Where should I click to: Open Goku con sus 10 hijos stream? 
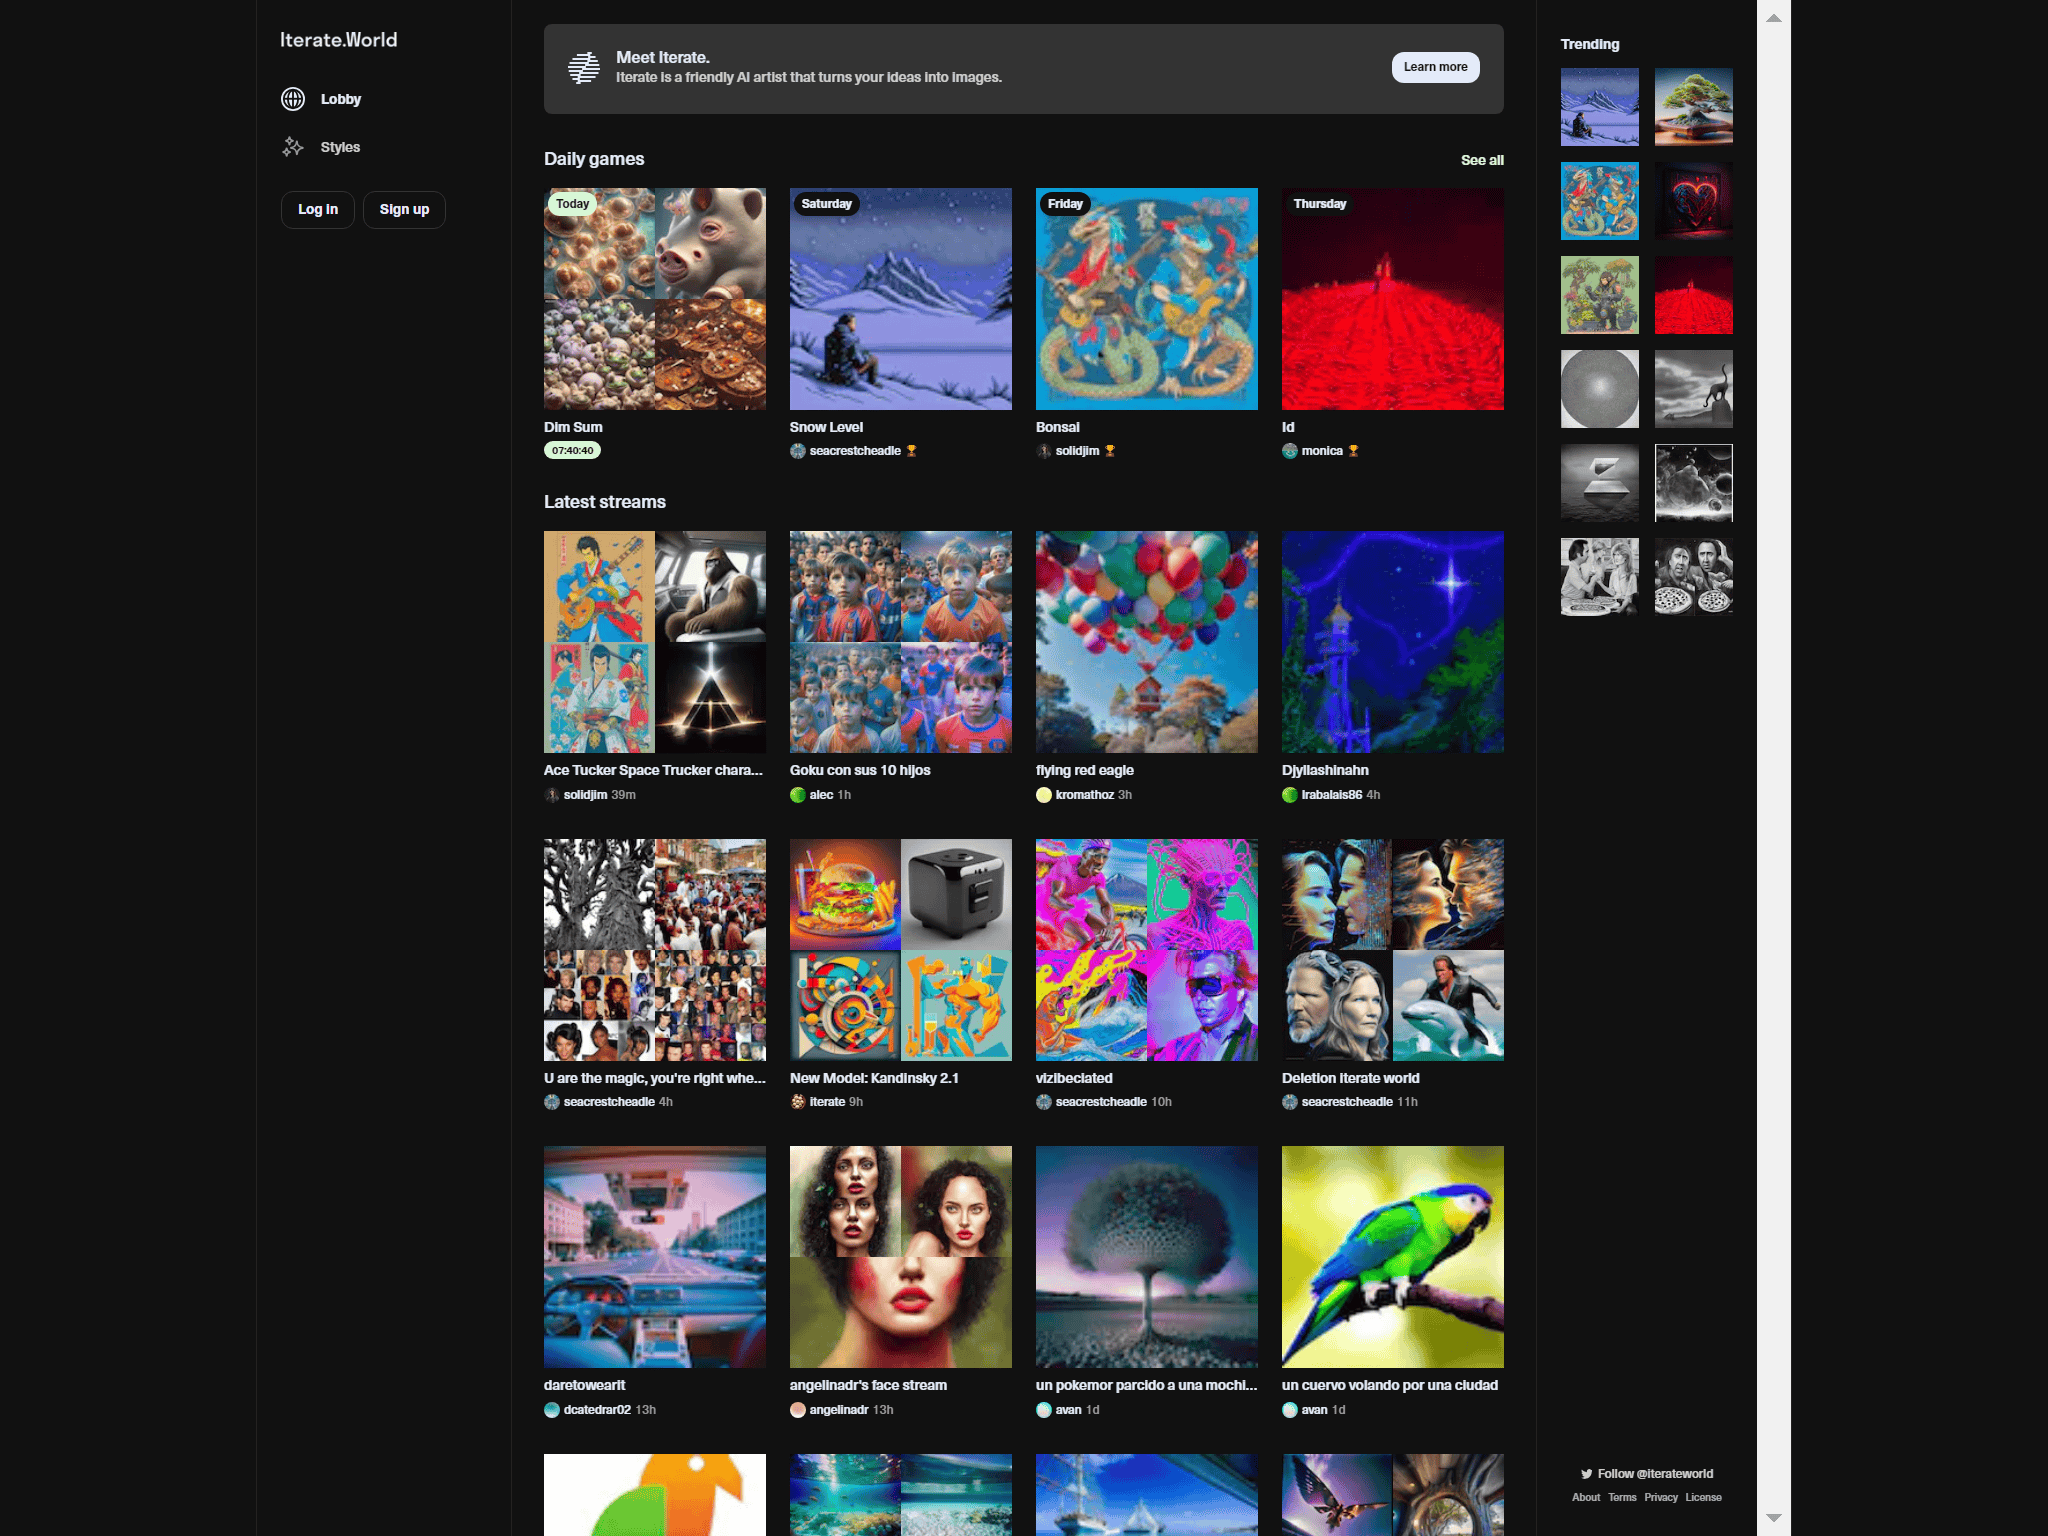click(901, 642)
